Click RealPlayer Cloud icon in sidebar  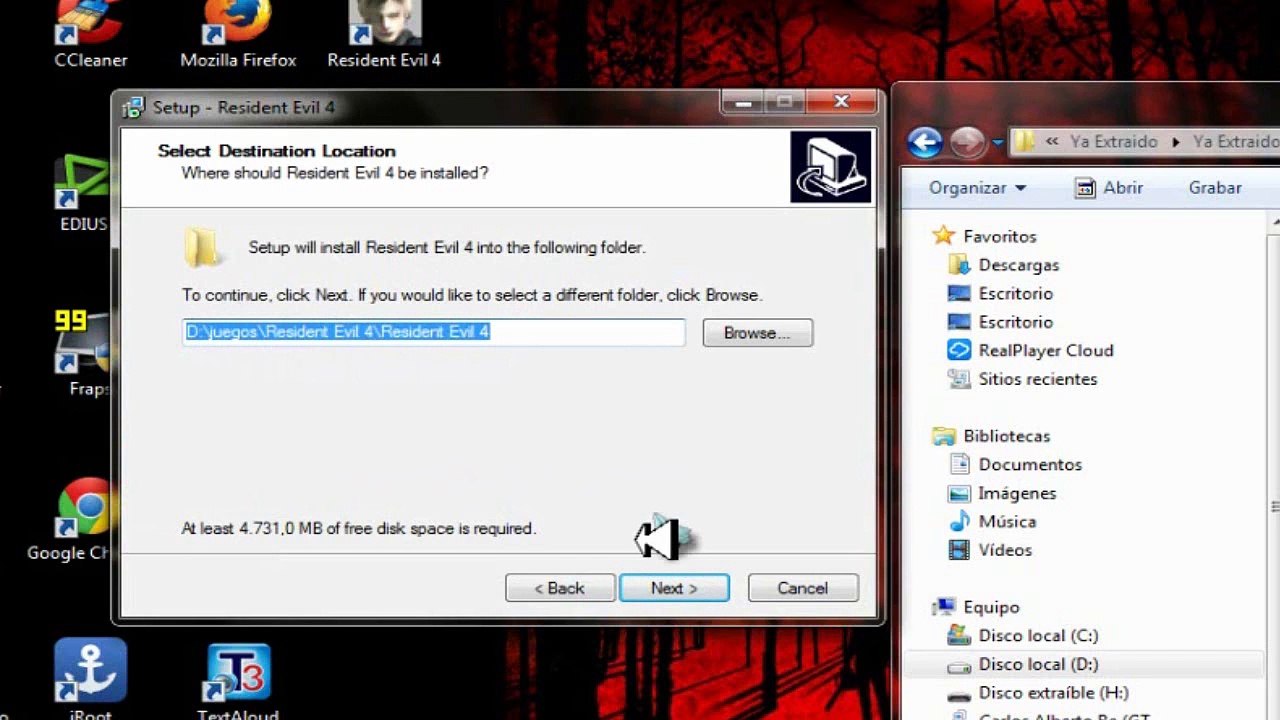point(958,350)
